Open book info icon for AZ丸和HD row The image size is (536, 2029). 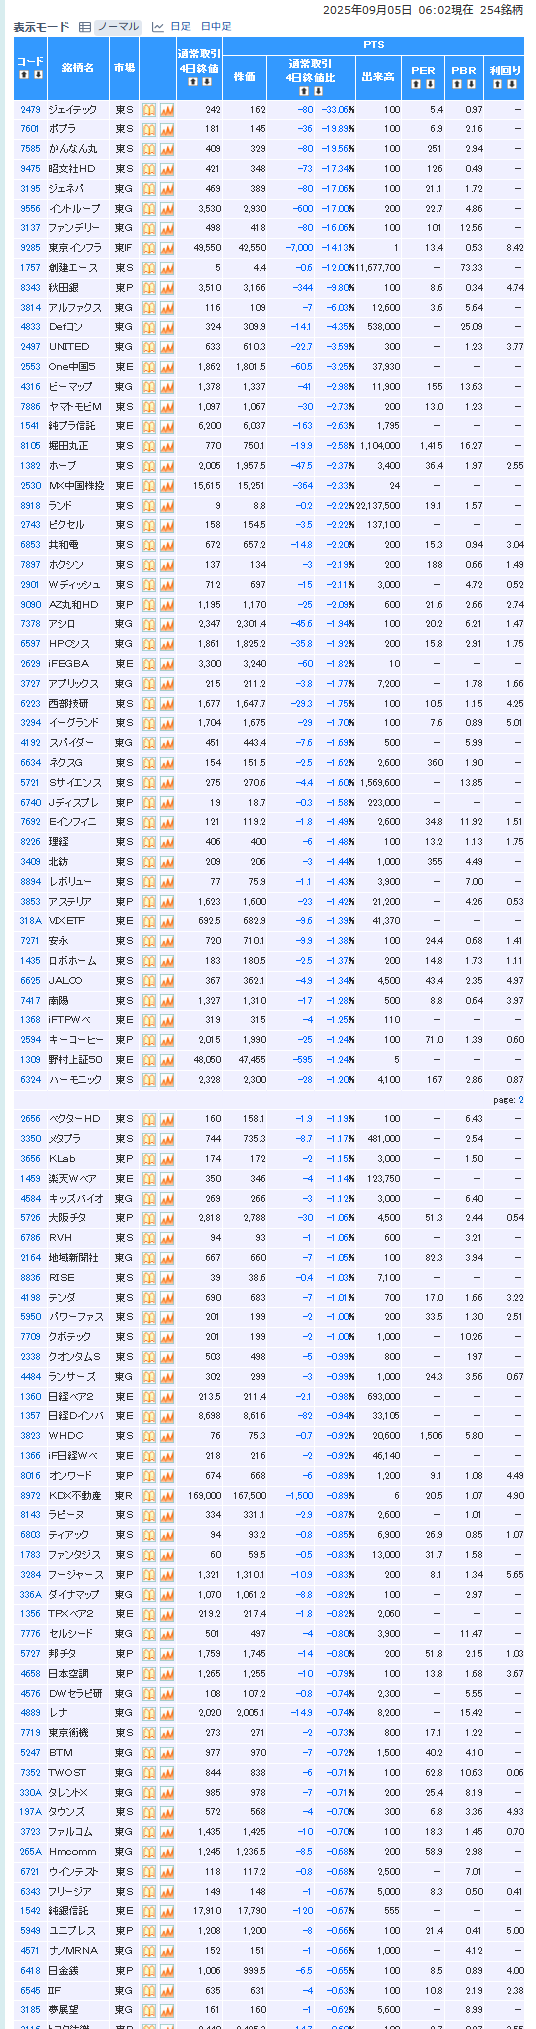pyautogui.click(x=148, y=604)
